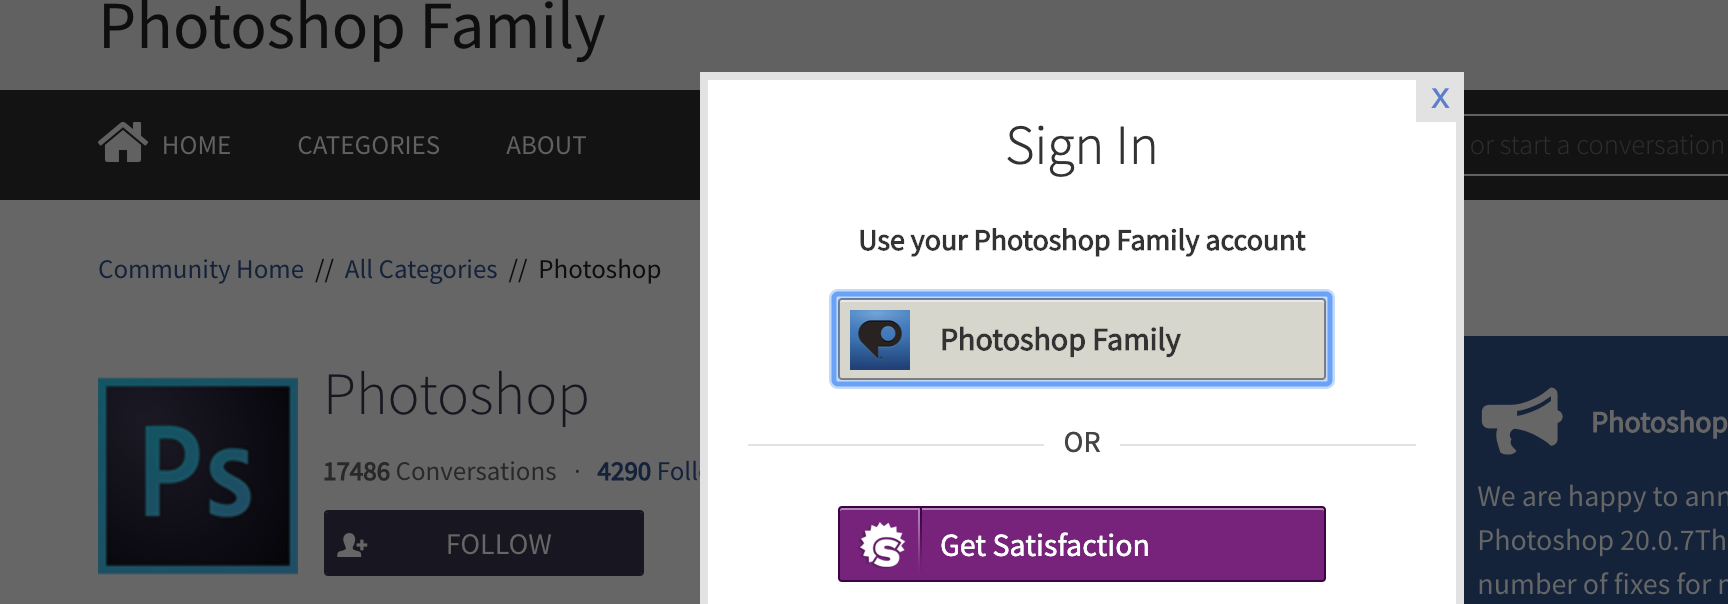Close the Sign In dialog
The image size is (1728, 604).
(1440, 98)
